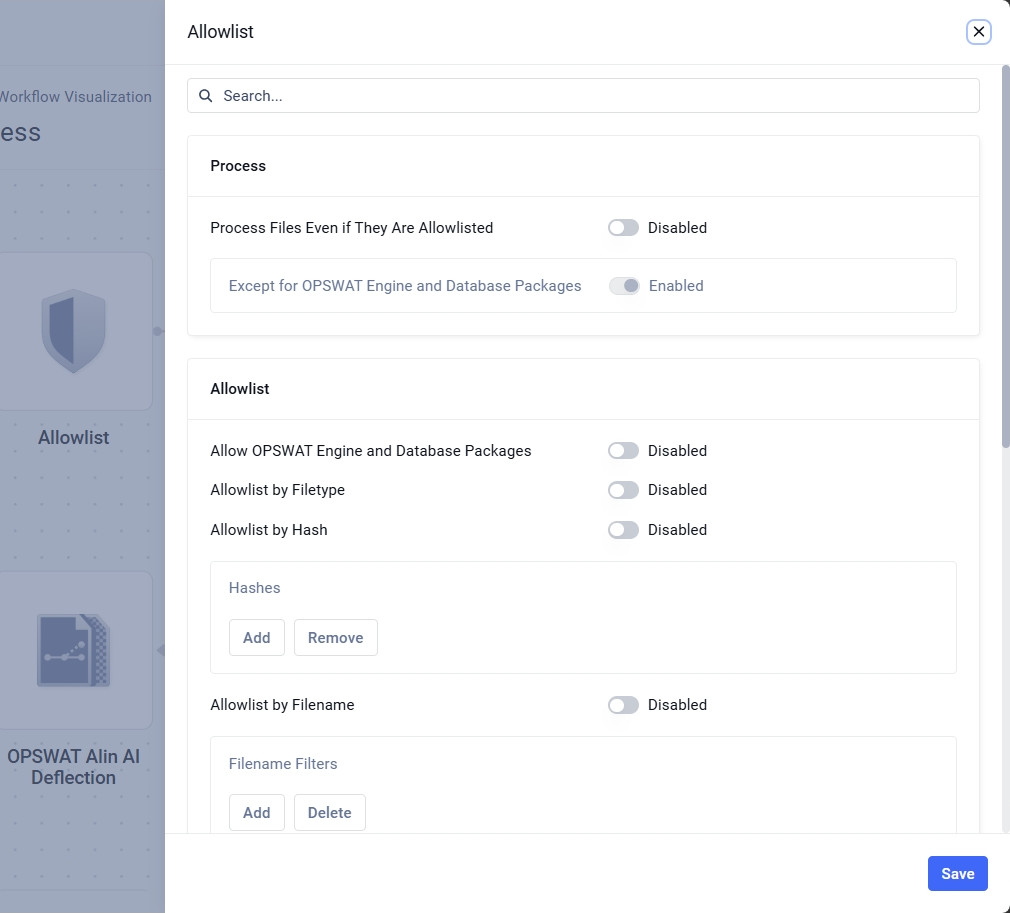Image resolution: width=1010 pixels, height=913 pixels.
Task: Enable Allowlist by Filename switch
Action: coord(623,706)
